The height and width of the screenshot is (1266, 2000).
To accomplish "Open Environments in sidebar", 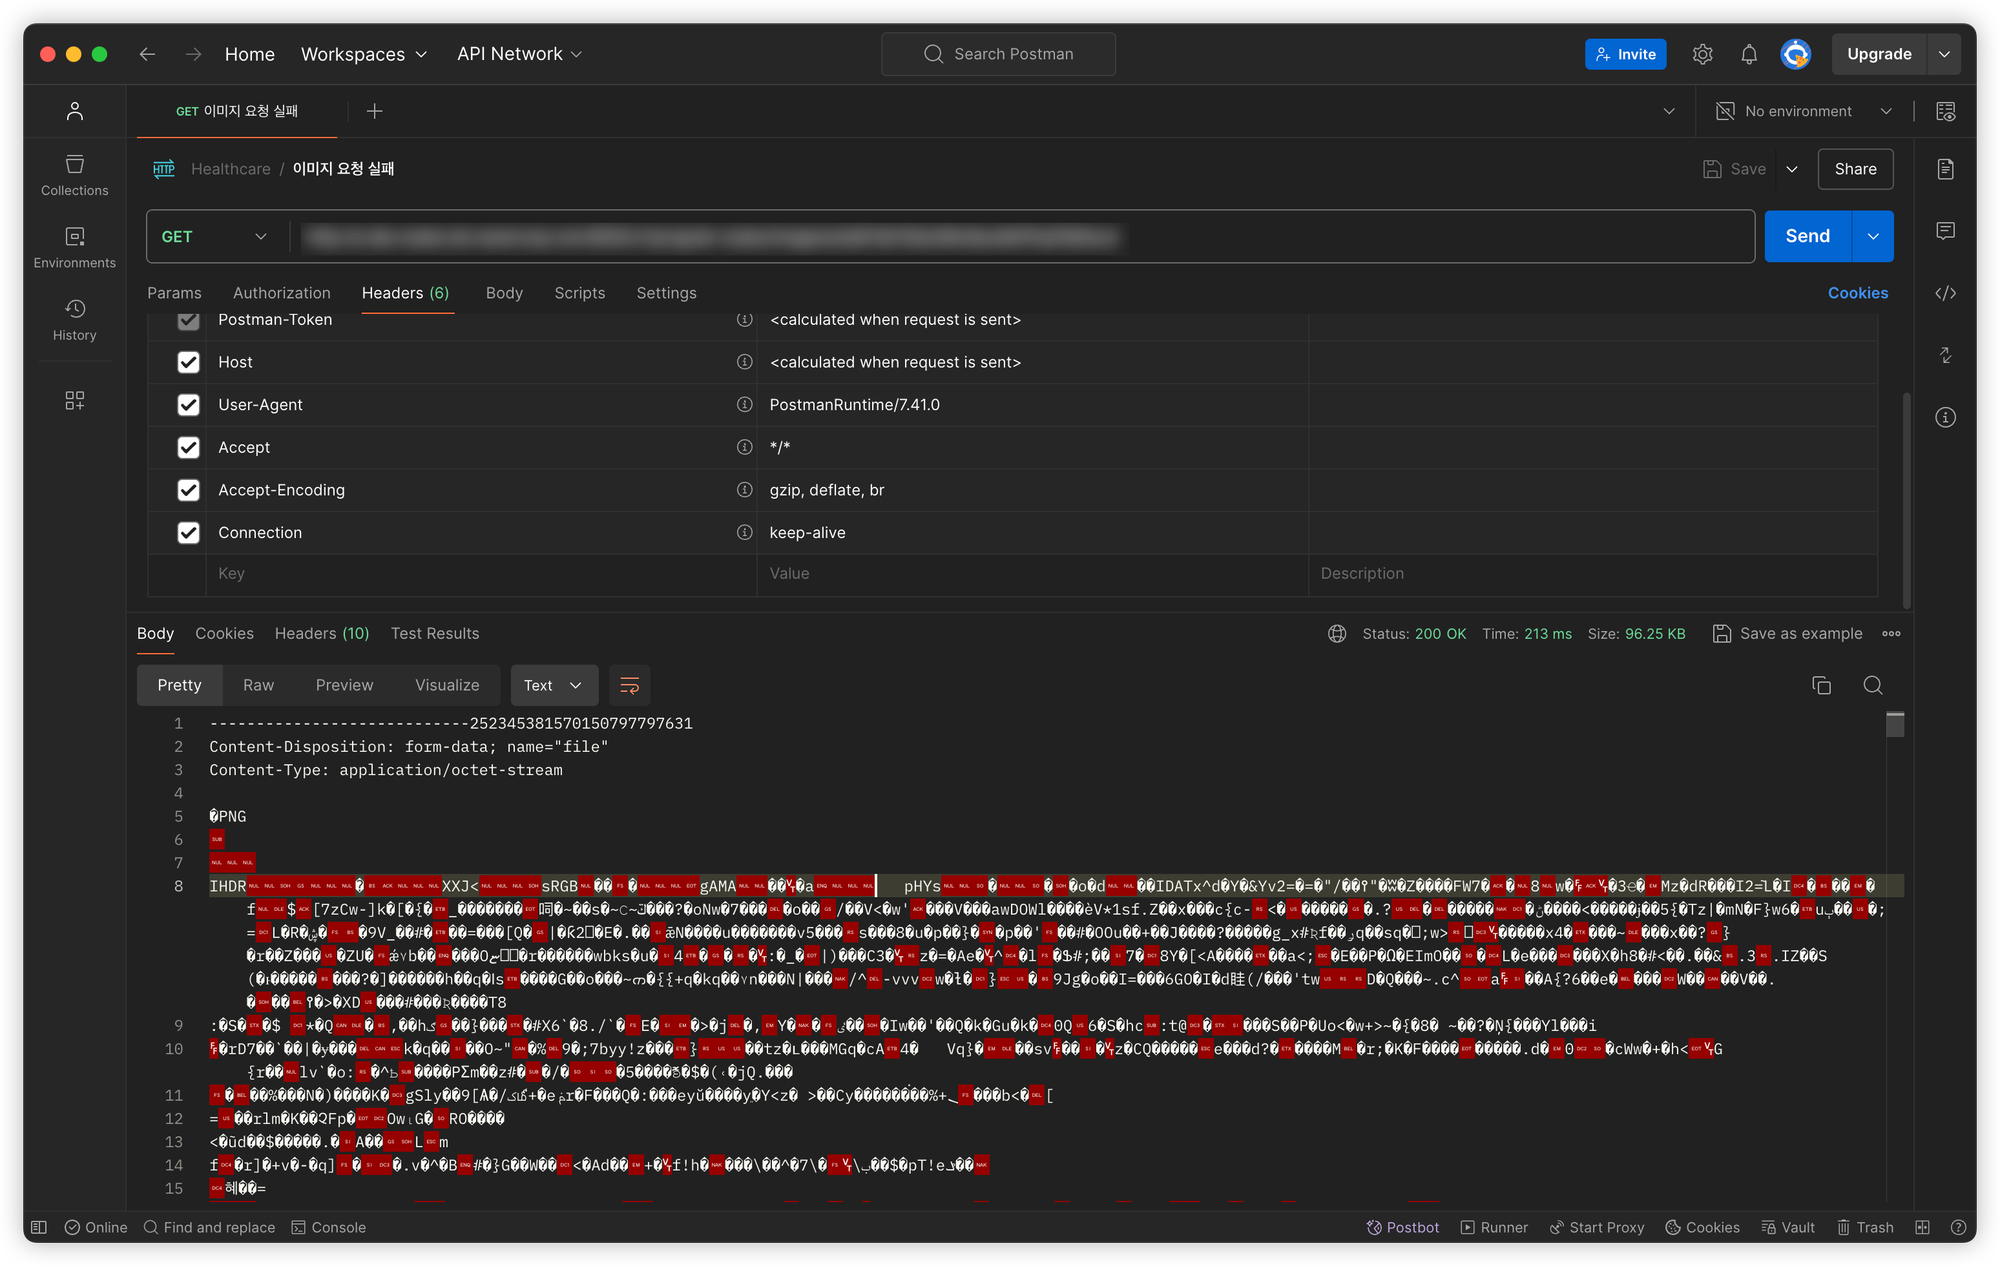I will point(75,247).
